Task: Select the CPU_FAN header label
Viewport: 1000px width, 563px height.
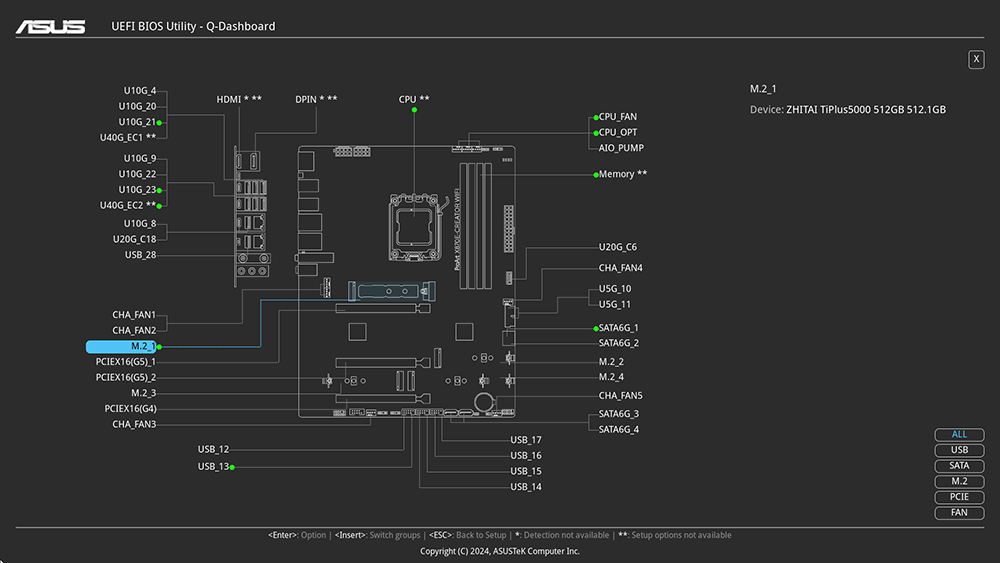Action: tap(618, 117)
